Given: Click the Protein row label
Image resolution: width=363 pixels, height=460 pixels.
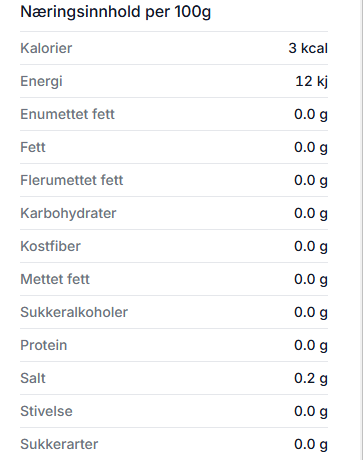Looking at the screenshot, I should (x=44, y=345).
